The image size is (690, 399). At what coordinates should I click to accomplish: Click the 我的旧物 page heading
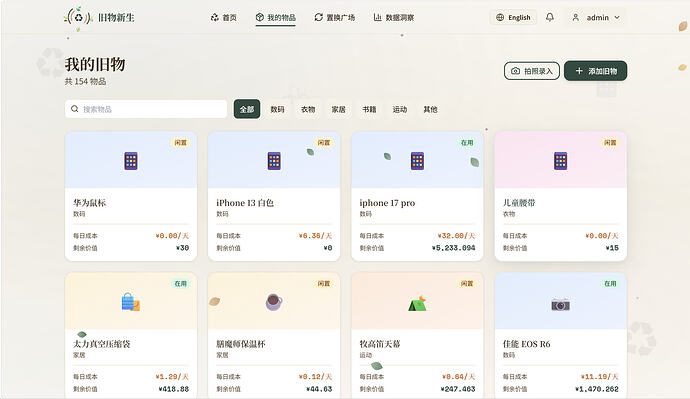click(95, 64)
